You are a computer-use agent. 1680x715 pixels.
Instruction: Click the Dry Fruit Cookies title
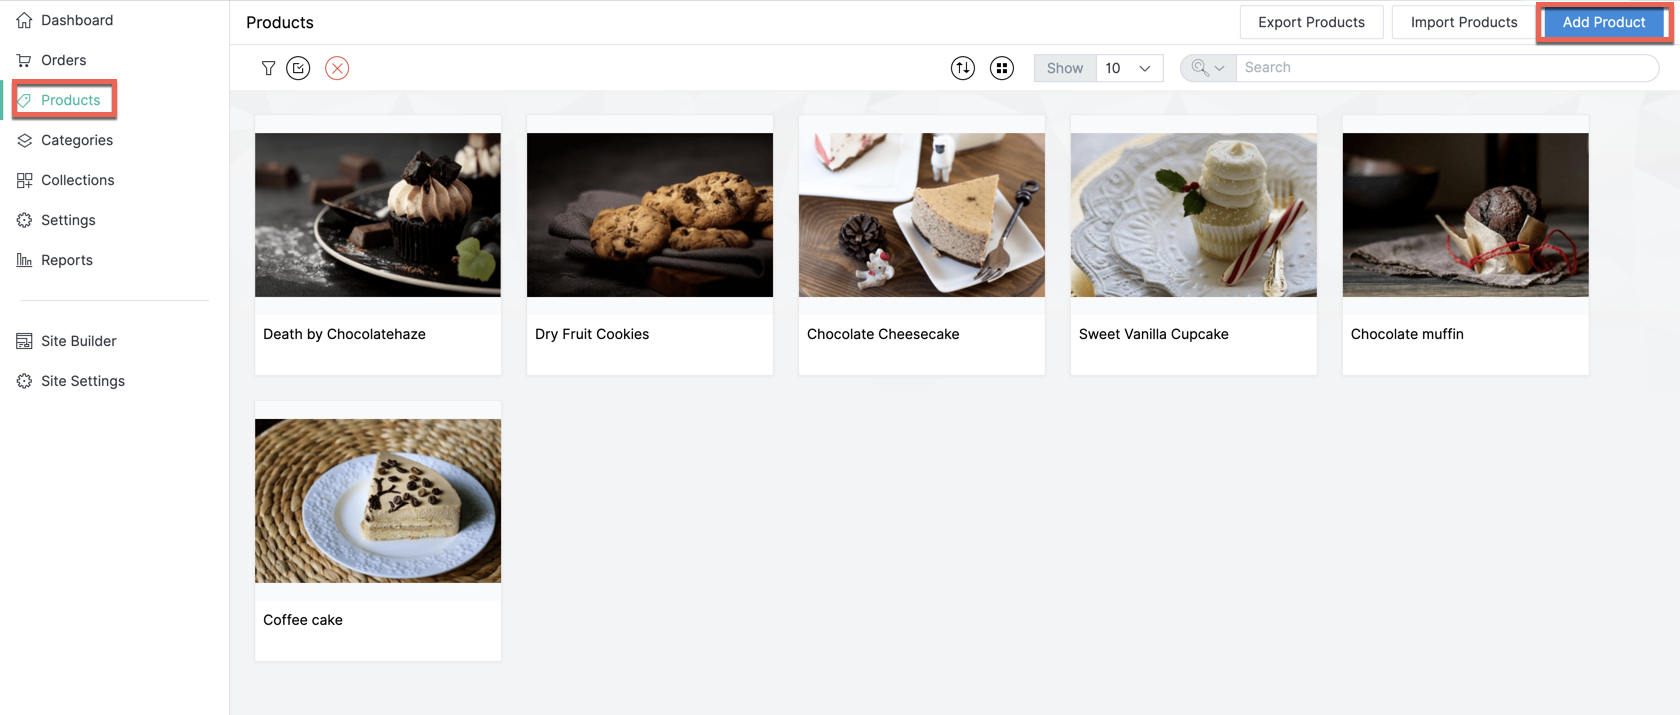coord(592,334)
